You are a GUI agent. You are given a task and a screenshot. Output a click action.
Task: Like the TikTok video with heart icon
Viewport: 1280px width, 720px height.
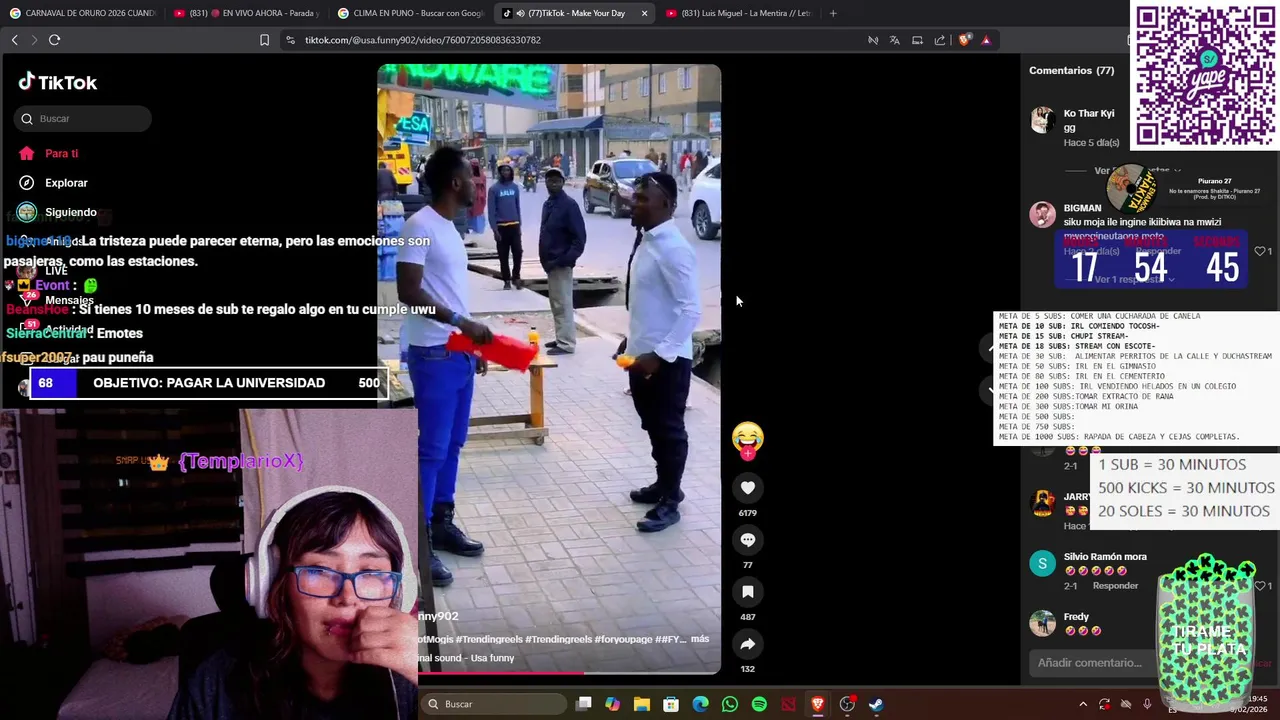tap(747, 487)
